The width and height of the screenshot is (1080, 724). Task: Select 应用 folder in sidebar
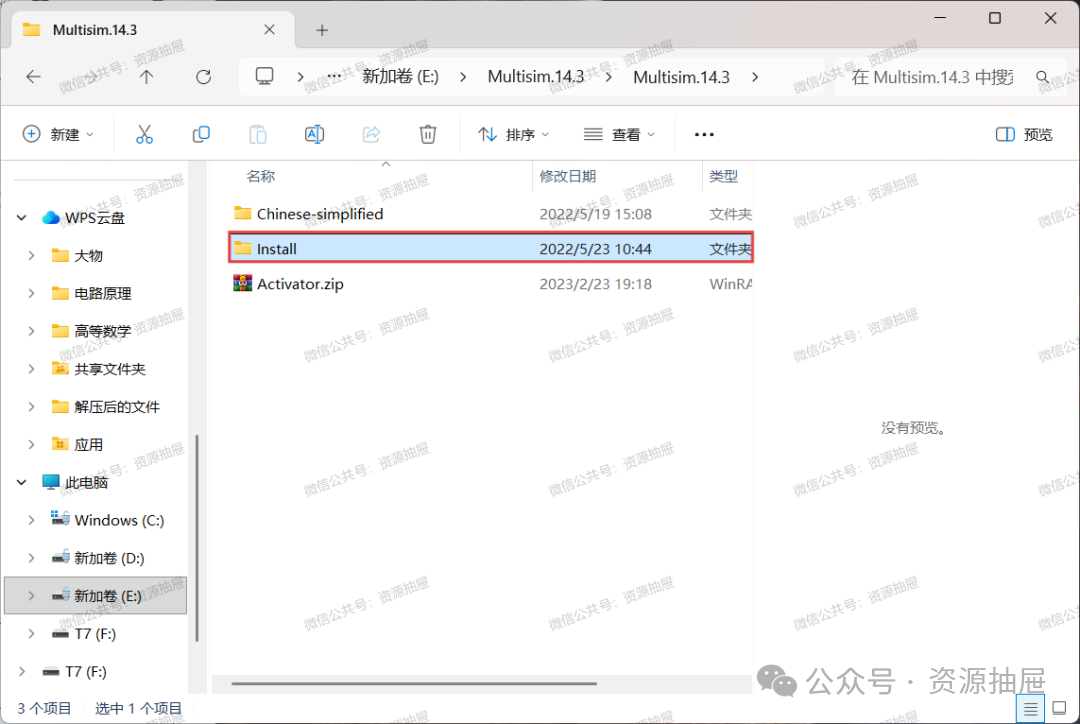click(88, 444)
